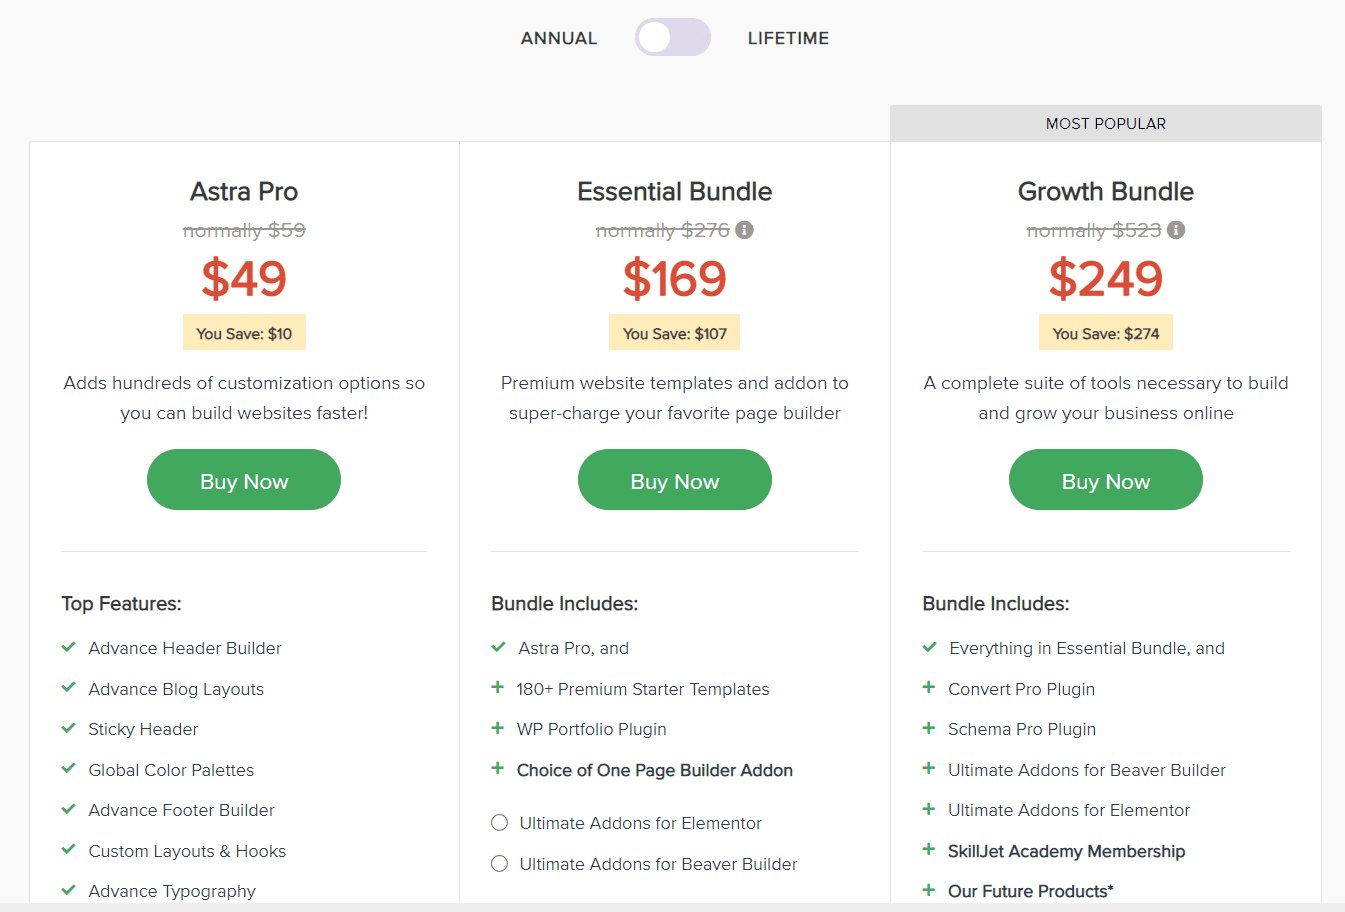This screenshot has width=1345, height=912.
Task: Choose the LIFETIME billing label
Action: (x=788, y=38)
